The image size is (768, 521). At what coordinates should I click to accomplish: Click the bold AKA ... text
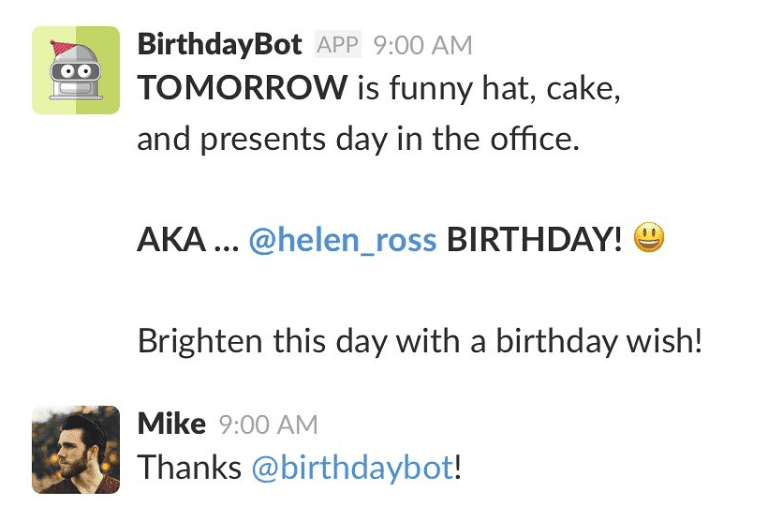(188, 239)
